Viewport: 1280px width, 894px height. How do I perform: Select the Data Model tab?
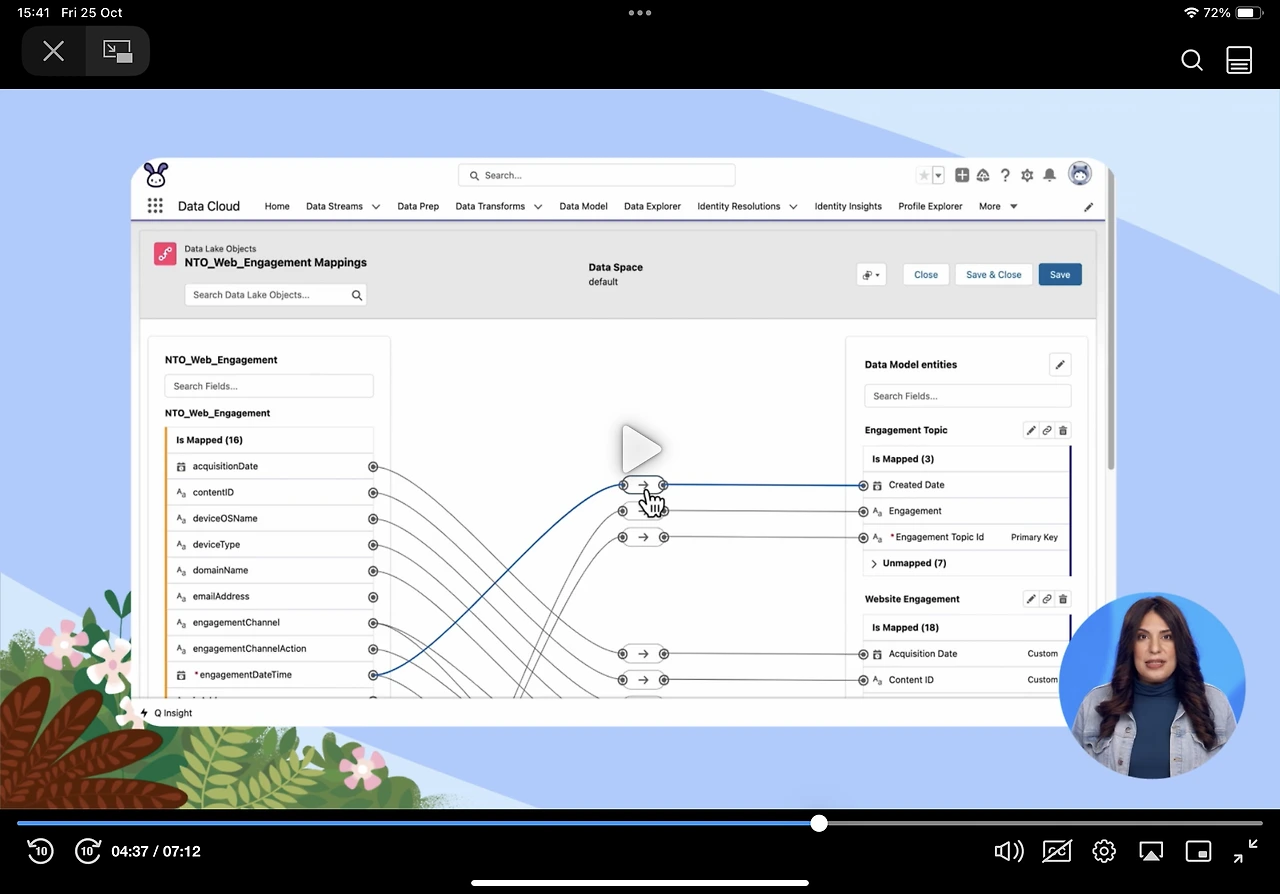tap(583, 206)
